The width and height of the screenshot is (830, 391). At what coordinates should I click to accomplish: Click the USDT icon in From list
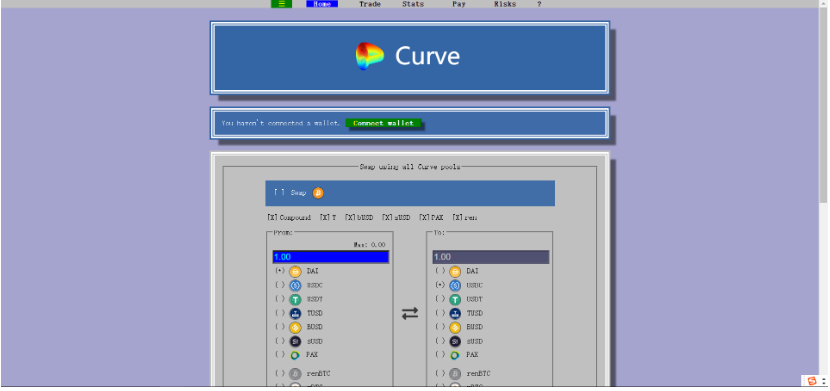(x=295, y=299)
